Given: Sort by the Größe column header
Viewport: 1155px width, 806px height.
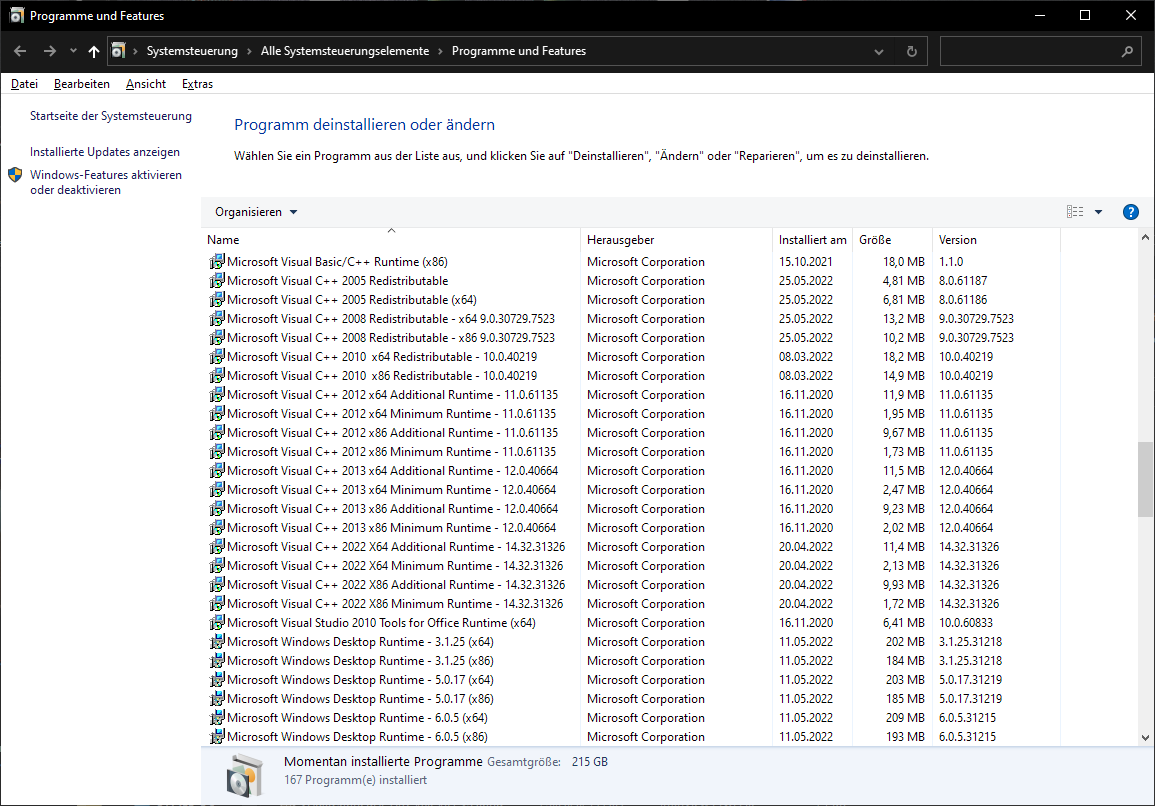Looking at the screenshot, I should pyautogui.click(x=892, y=239).
